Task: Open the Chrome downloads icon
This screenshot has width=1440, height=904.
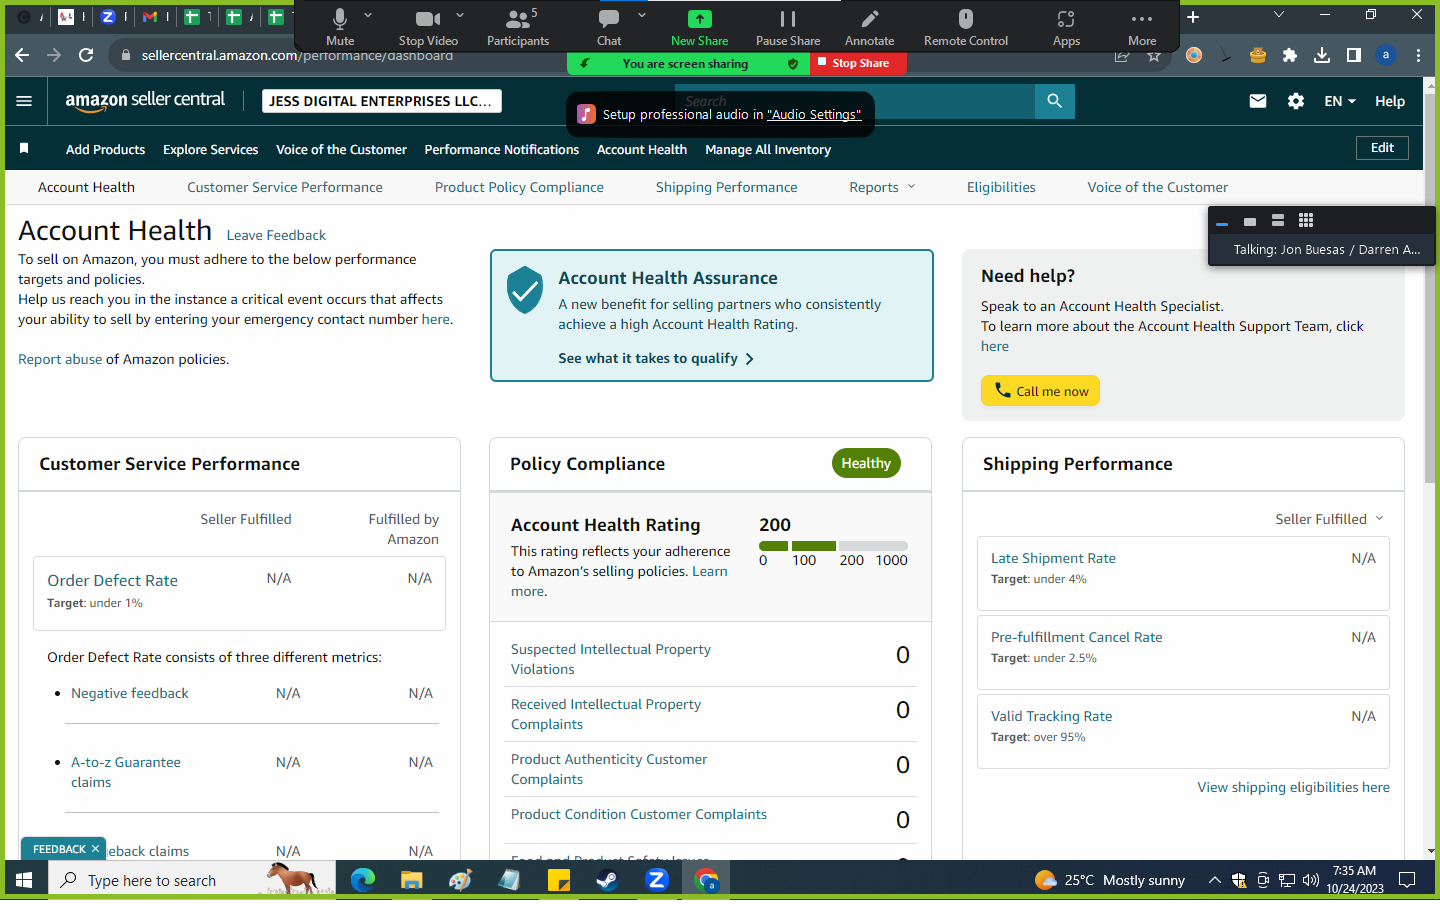Action: (1322, 56)
